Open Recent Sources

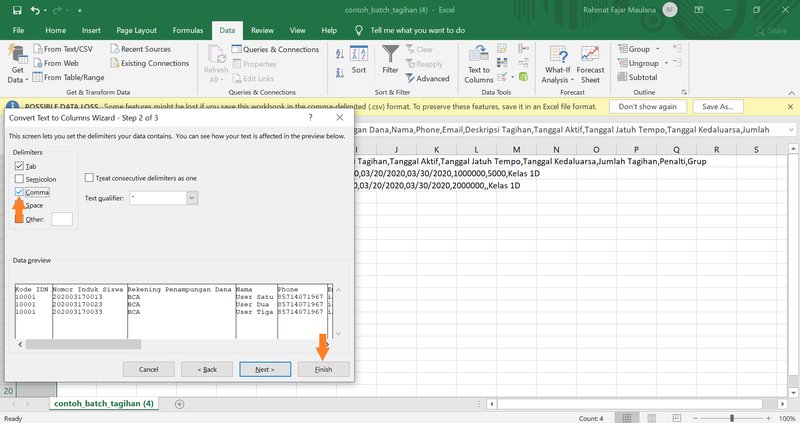pos(141,49)
